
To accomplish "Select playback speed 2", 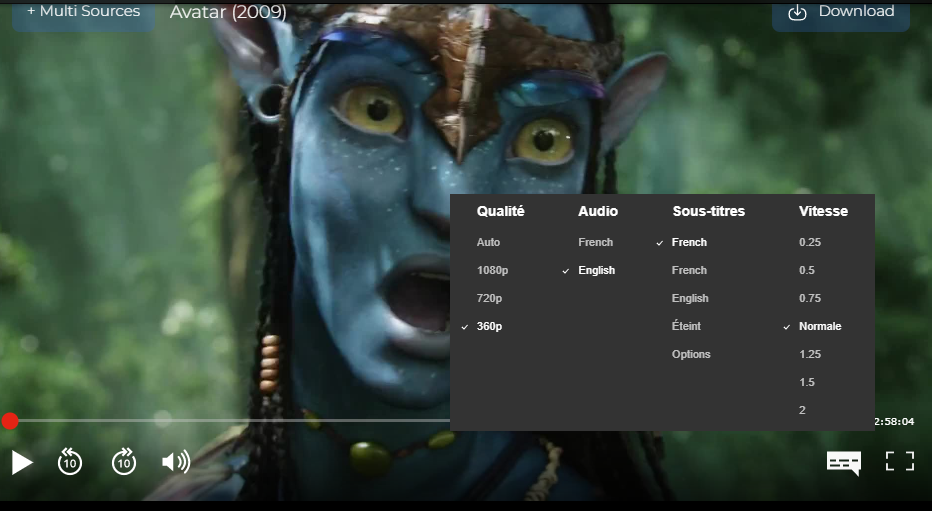I will pyautogui.click(x=802, y=410).
